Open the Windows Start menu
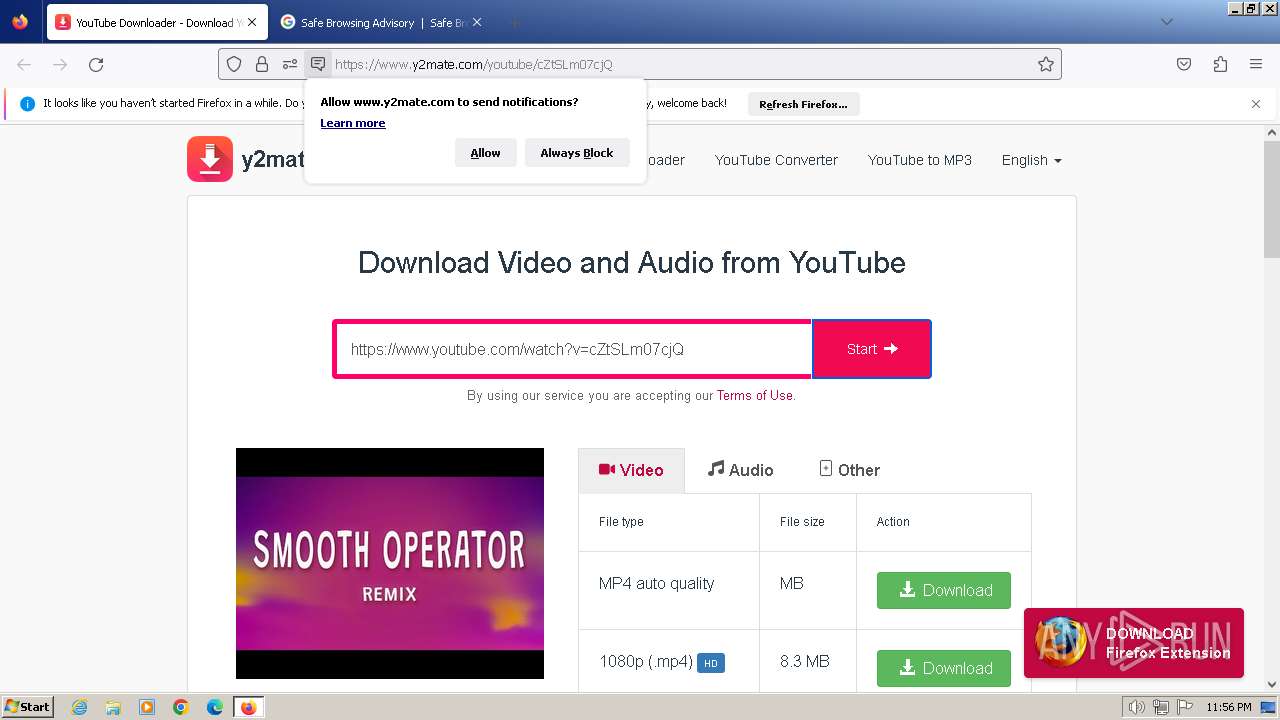Screen dimensions: 1280x720 click(x=27, y=707)
